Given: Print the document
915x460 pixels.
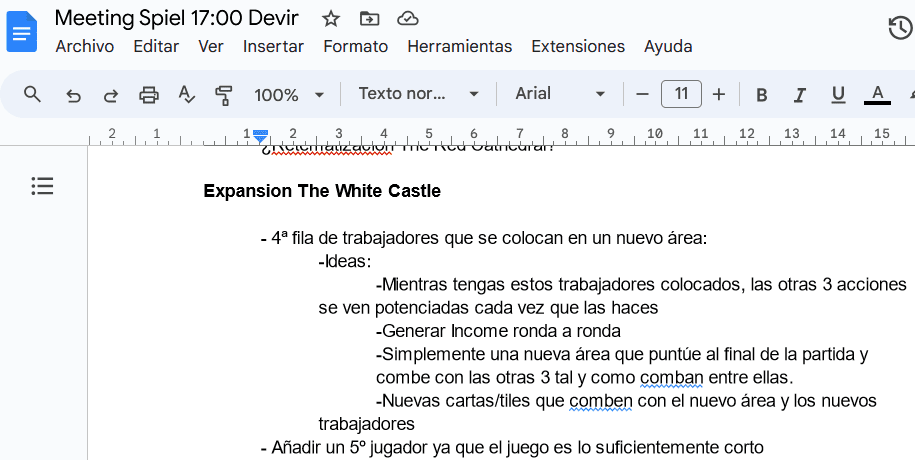Looking at the screenshot, I should click(149, 95).
